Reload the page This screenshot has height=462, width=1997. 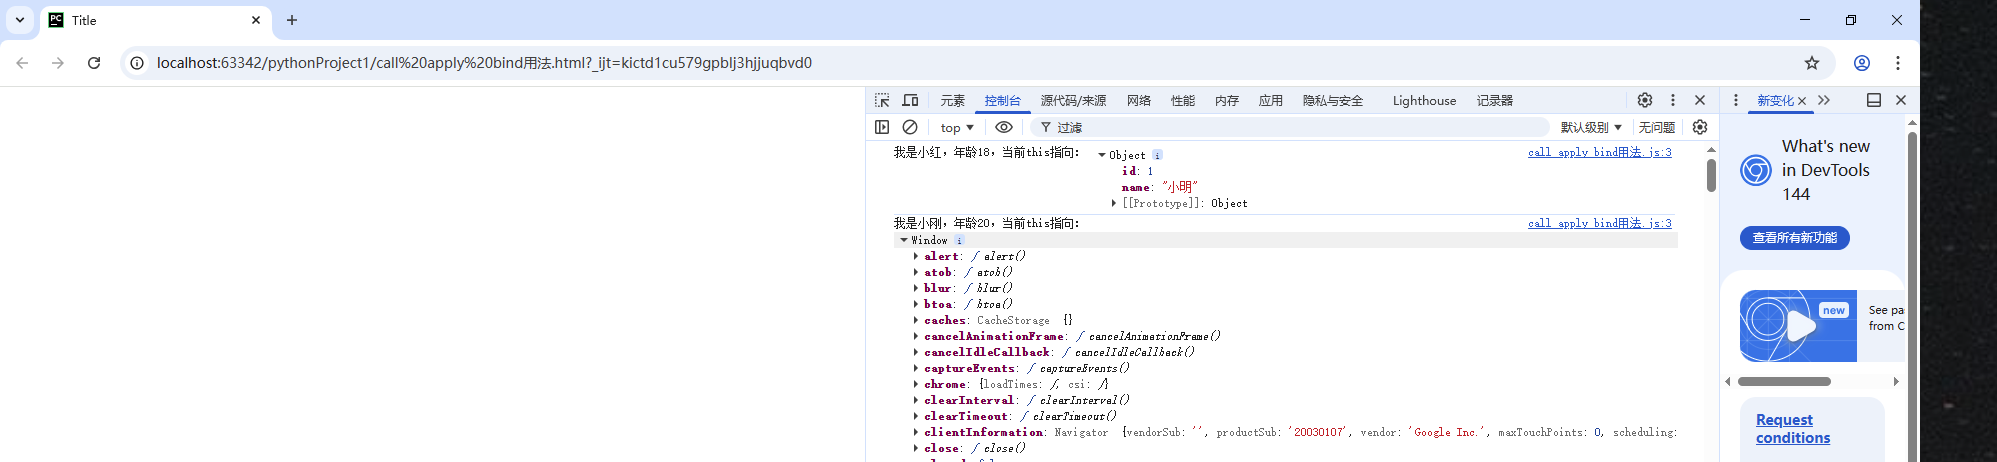coord(94,63)
